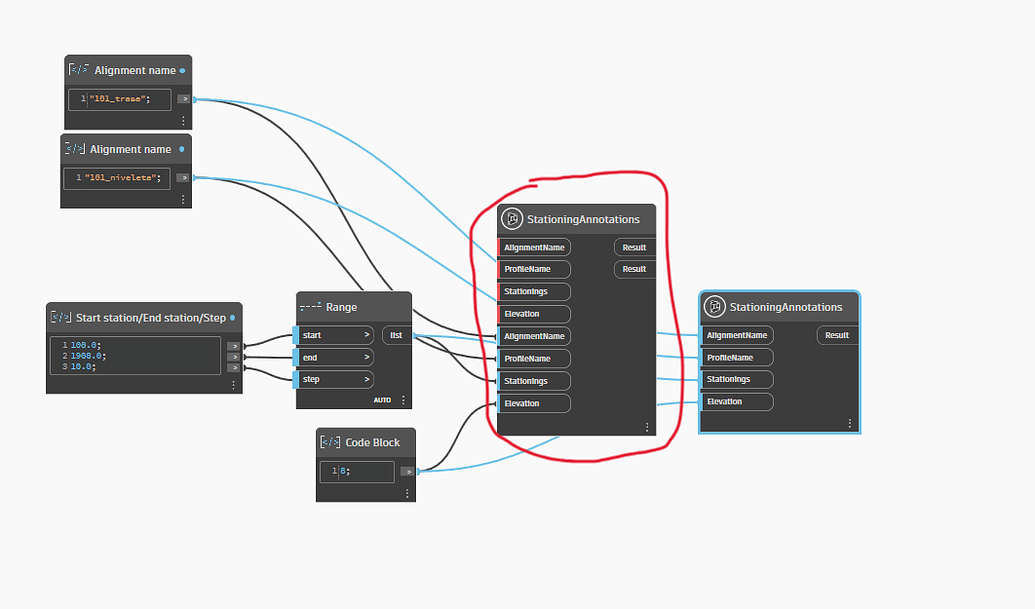Viewport: 1035px width, 609px height.
Task: Open the three-dot options menu on the Range node
Action: 403,399
